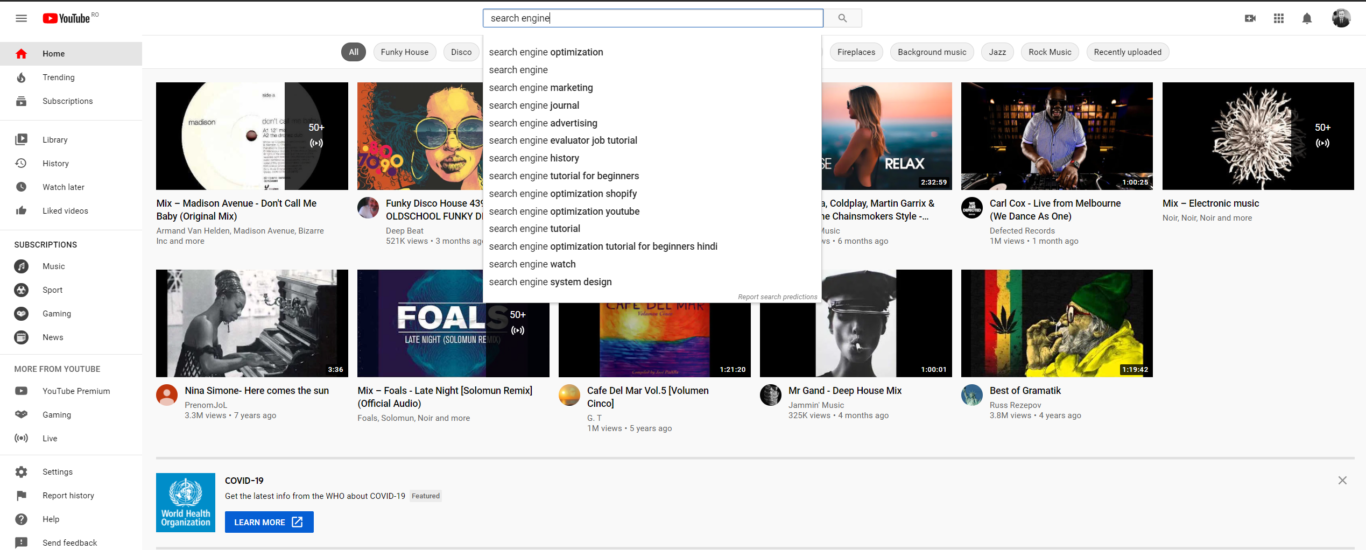1366x550 pixels.
Task: Open Liked videos in sidebar
Action: point(71,211)
